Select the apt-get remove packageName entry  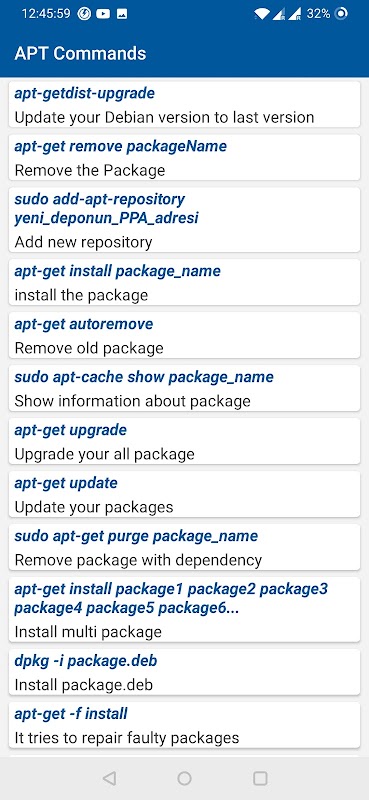[x=184, y=158]
